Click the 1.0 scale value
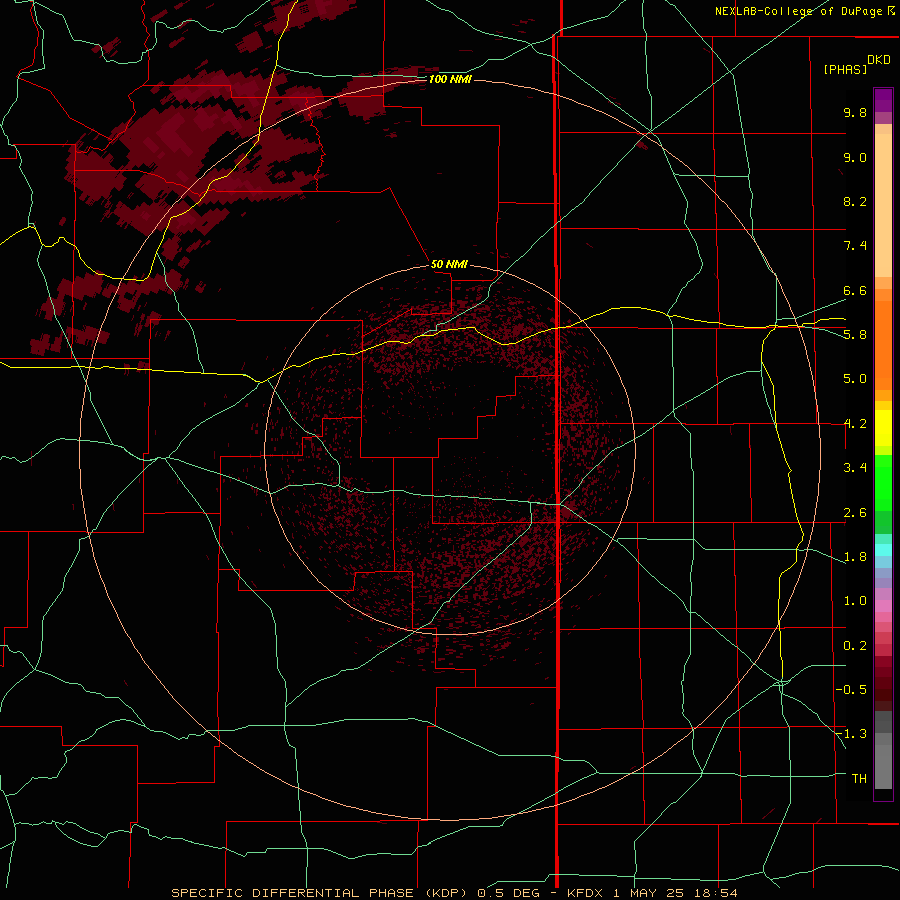 click(855, 601)
